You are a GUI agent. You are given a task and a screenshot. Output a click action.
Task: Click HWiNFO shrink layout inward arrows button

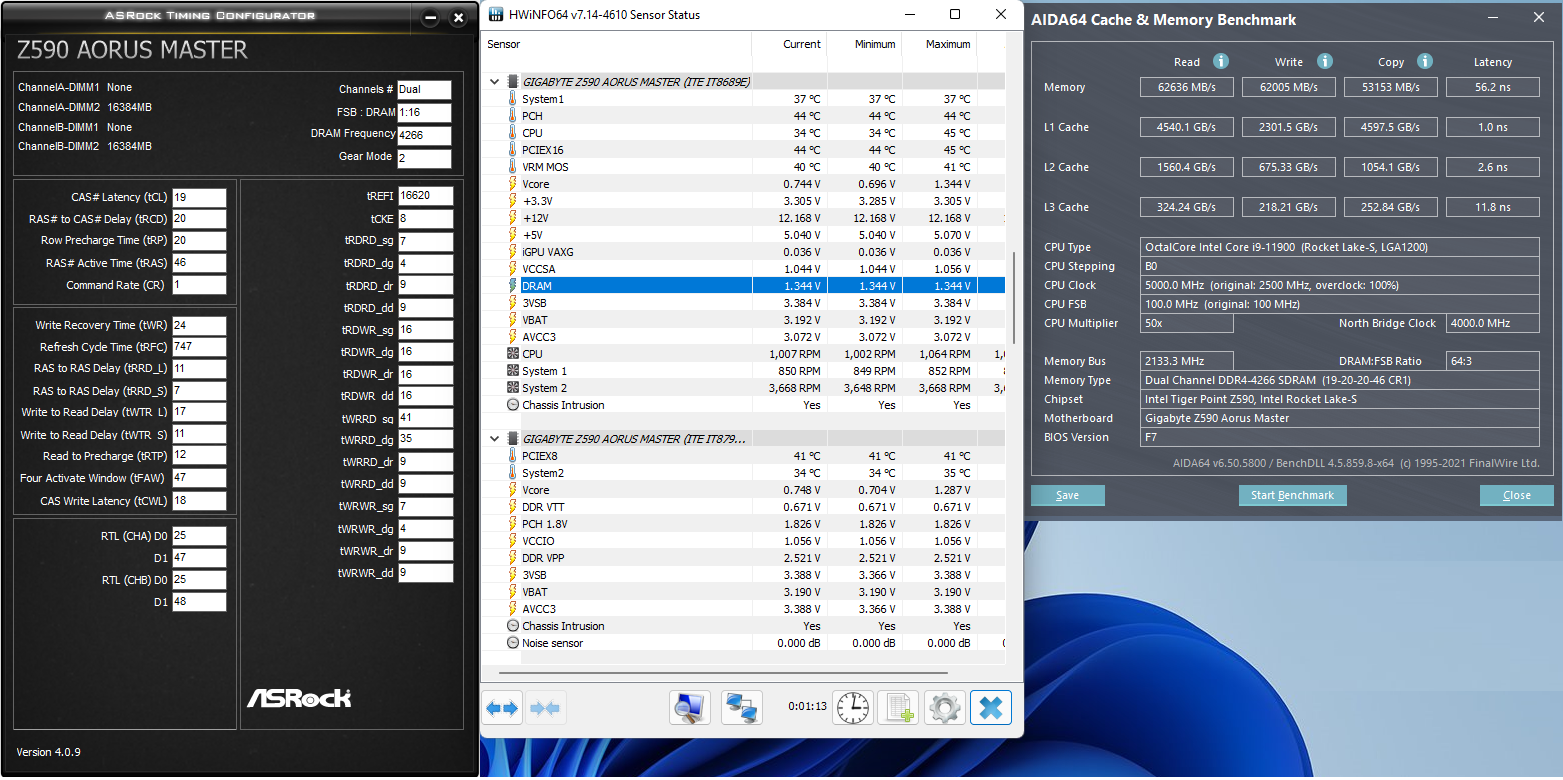(545, 708)
